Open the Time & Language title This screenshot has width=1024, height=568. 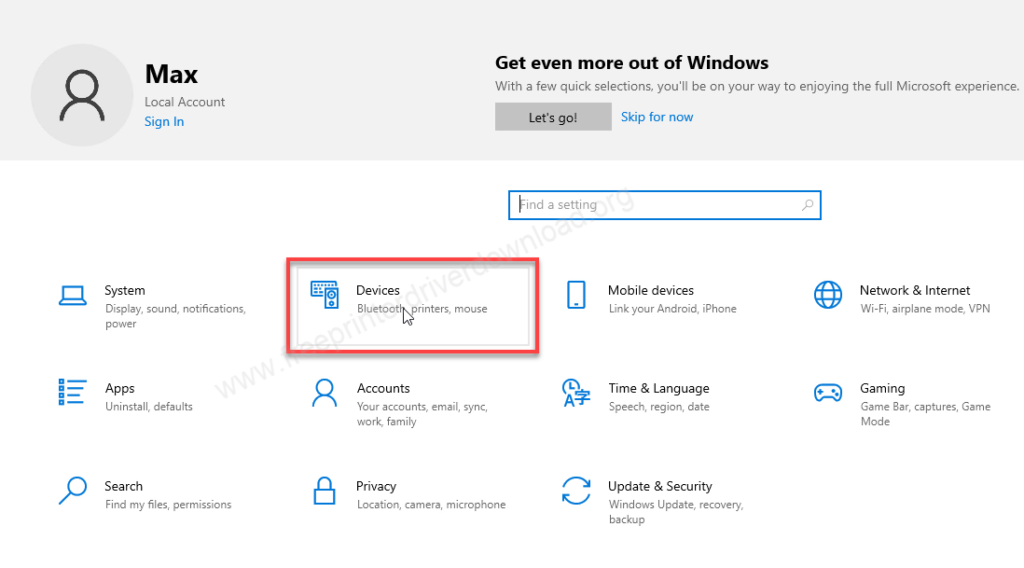click(x=658, y=388)
